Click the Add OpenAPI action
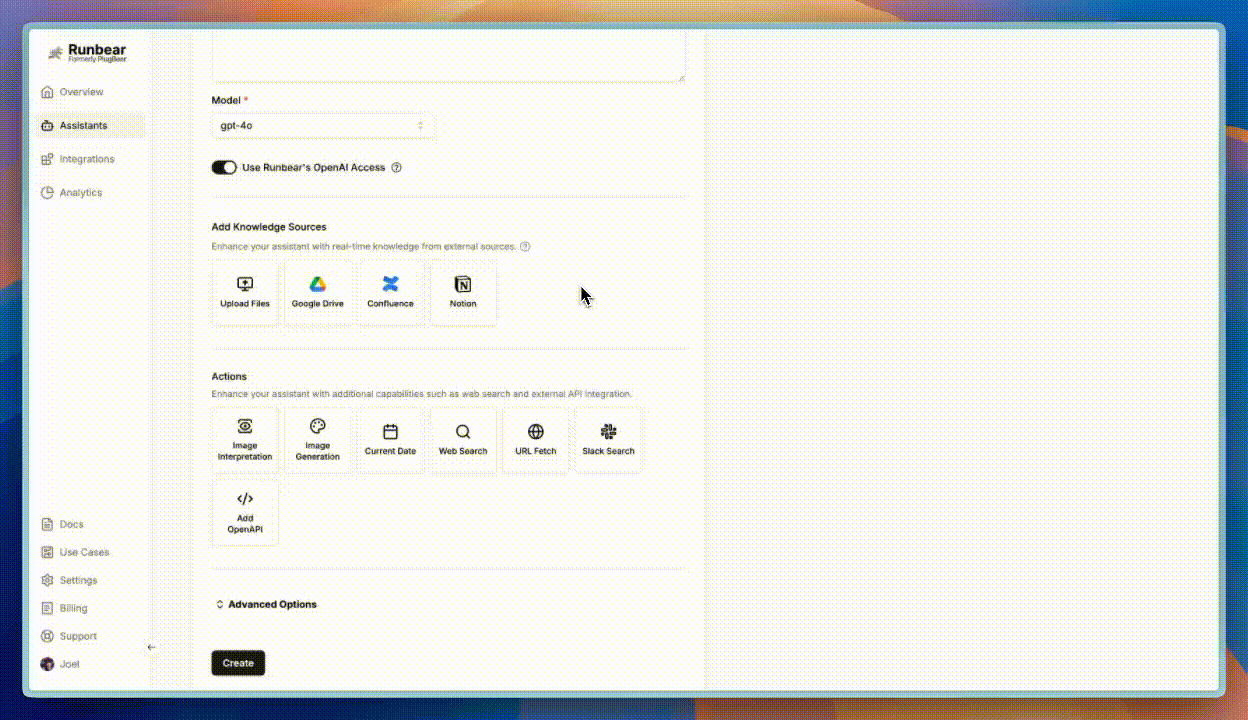The image size is (1248, 720). pyautogui.click(x=245, y=512)
